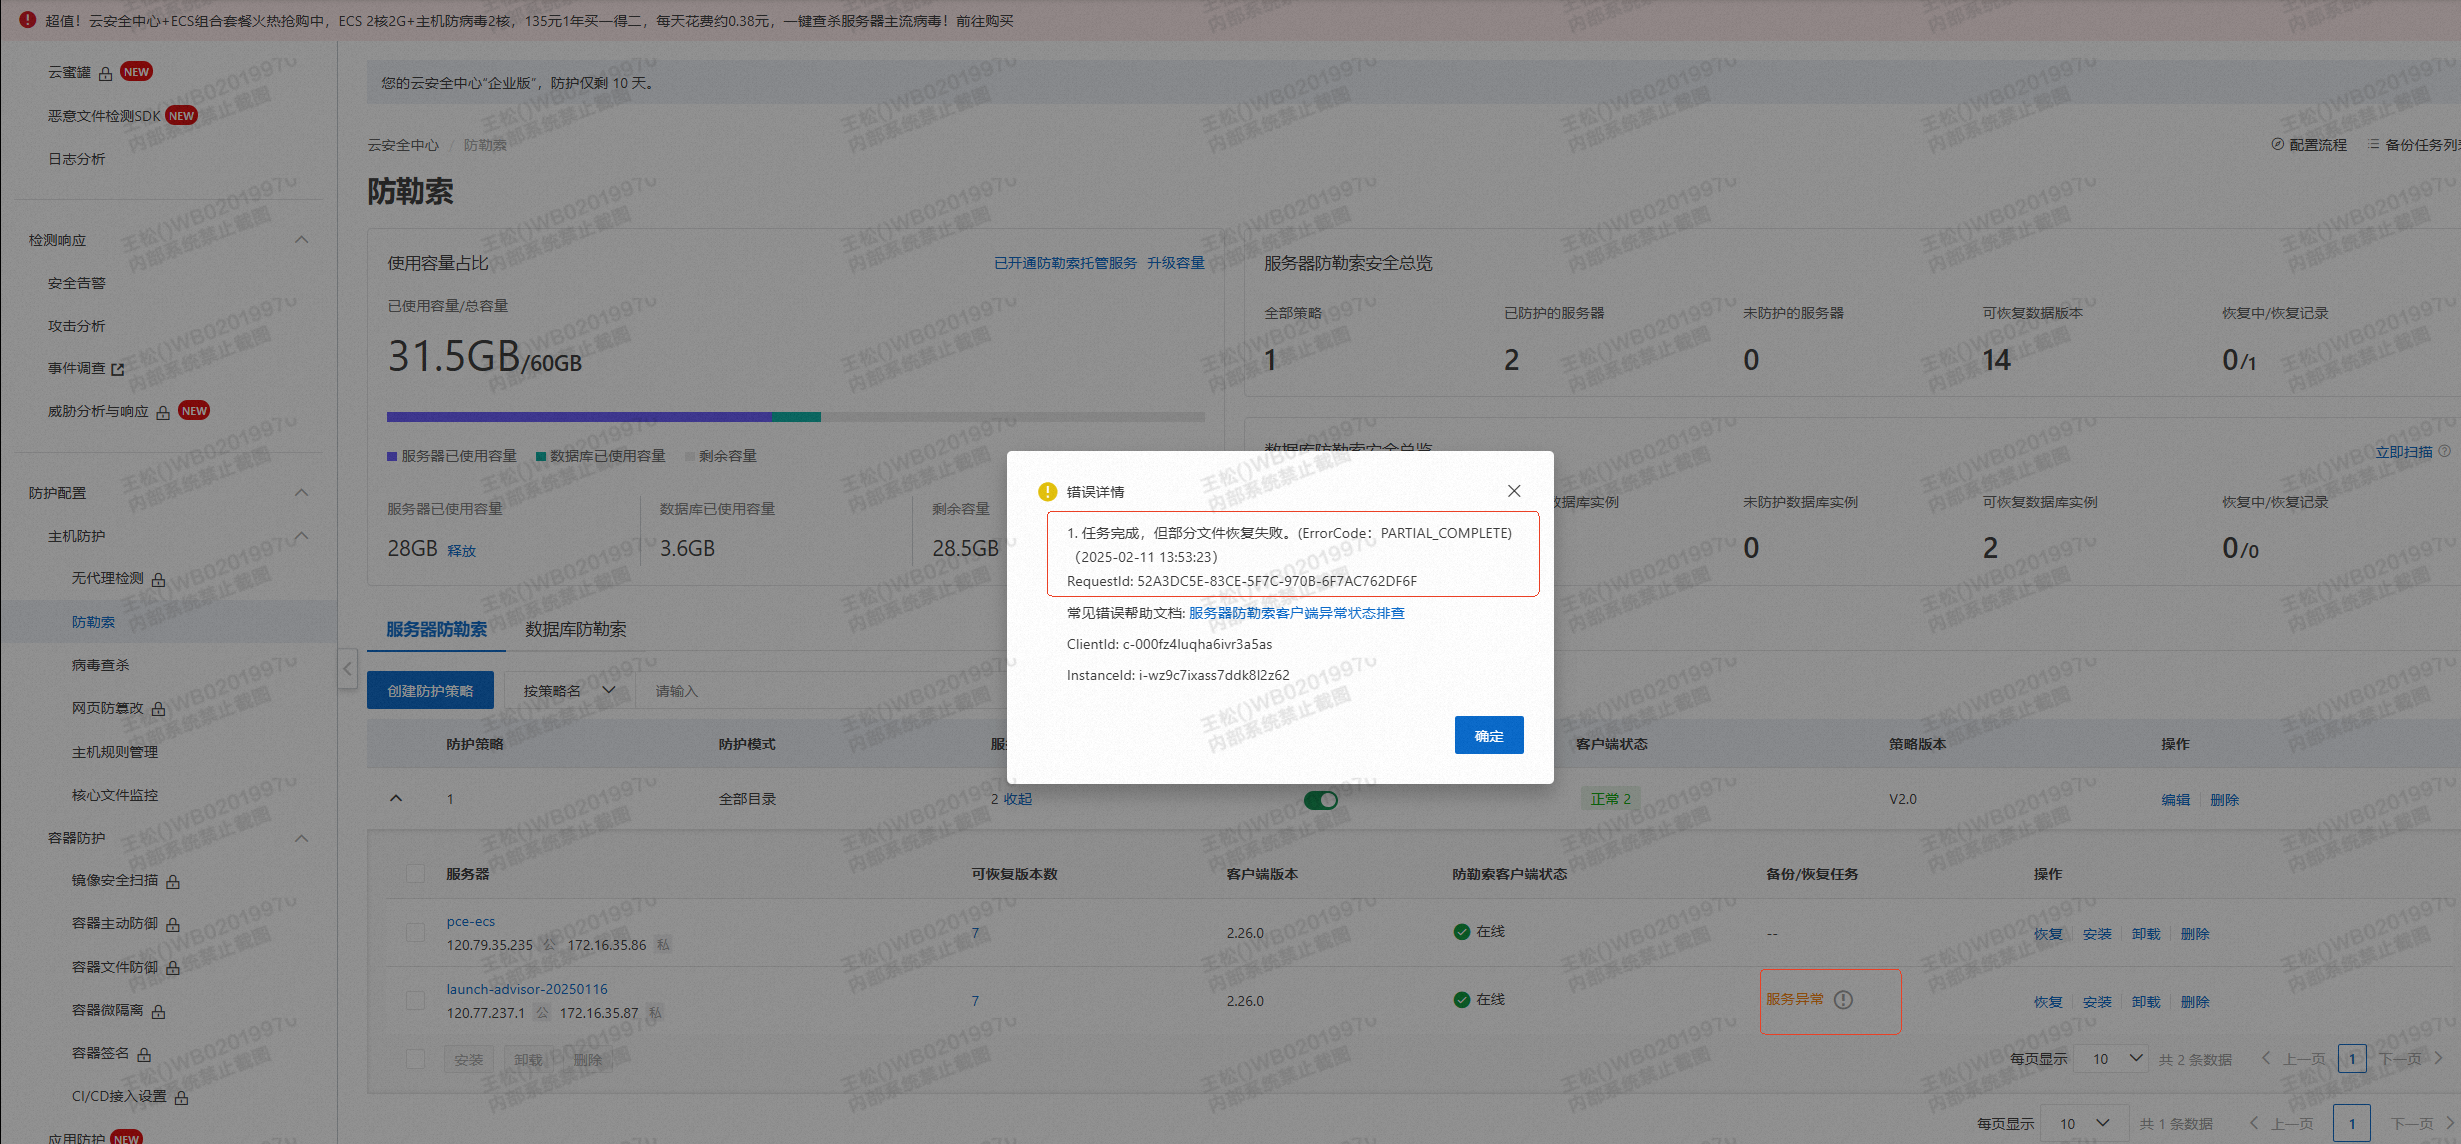Click the 配置流程 compass icon

2277,145
